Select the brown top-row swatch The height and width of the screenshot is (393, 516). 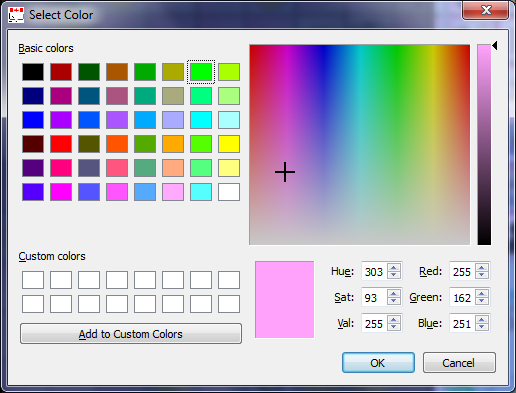[x=117, y=72]
